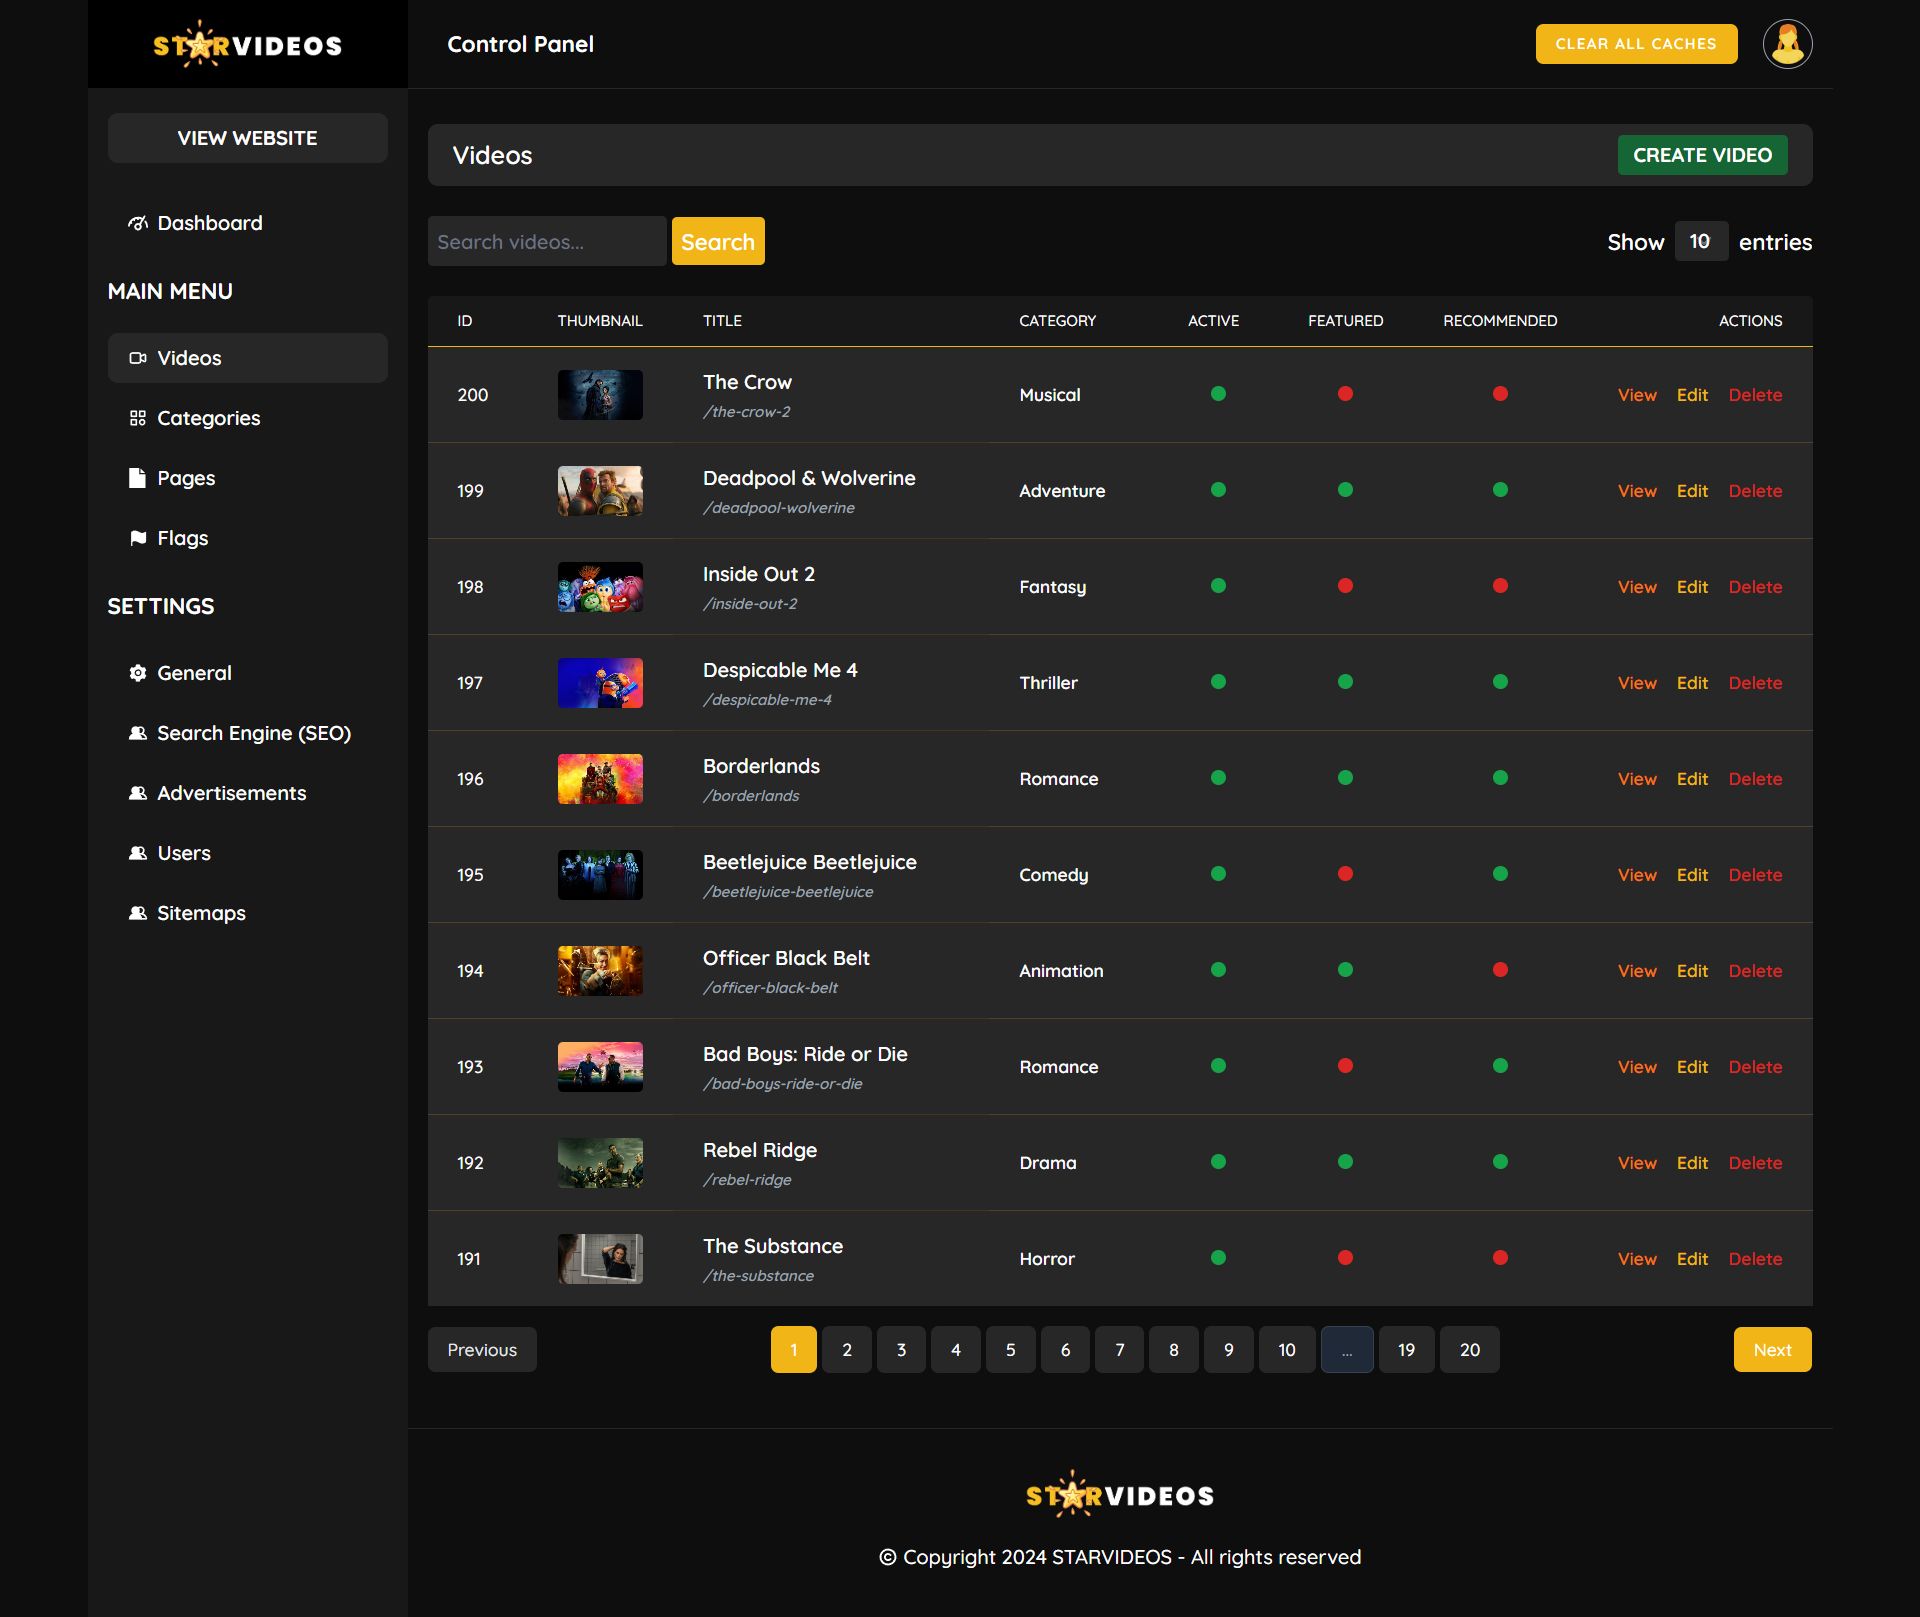Open the Show entries count selector

point(1701,241)
